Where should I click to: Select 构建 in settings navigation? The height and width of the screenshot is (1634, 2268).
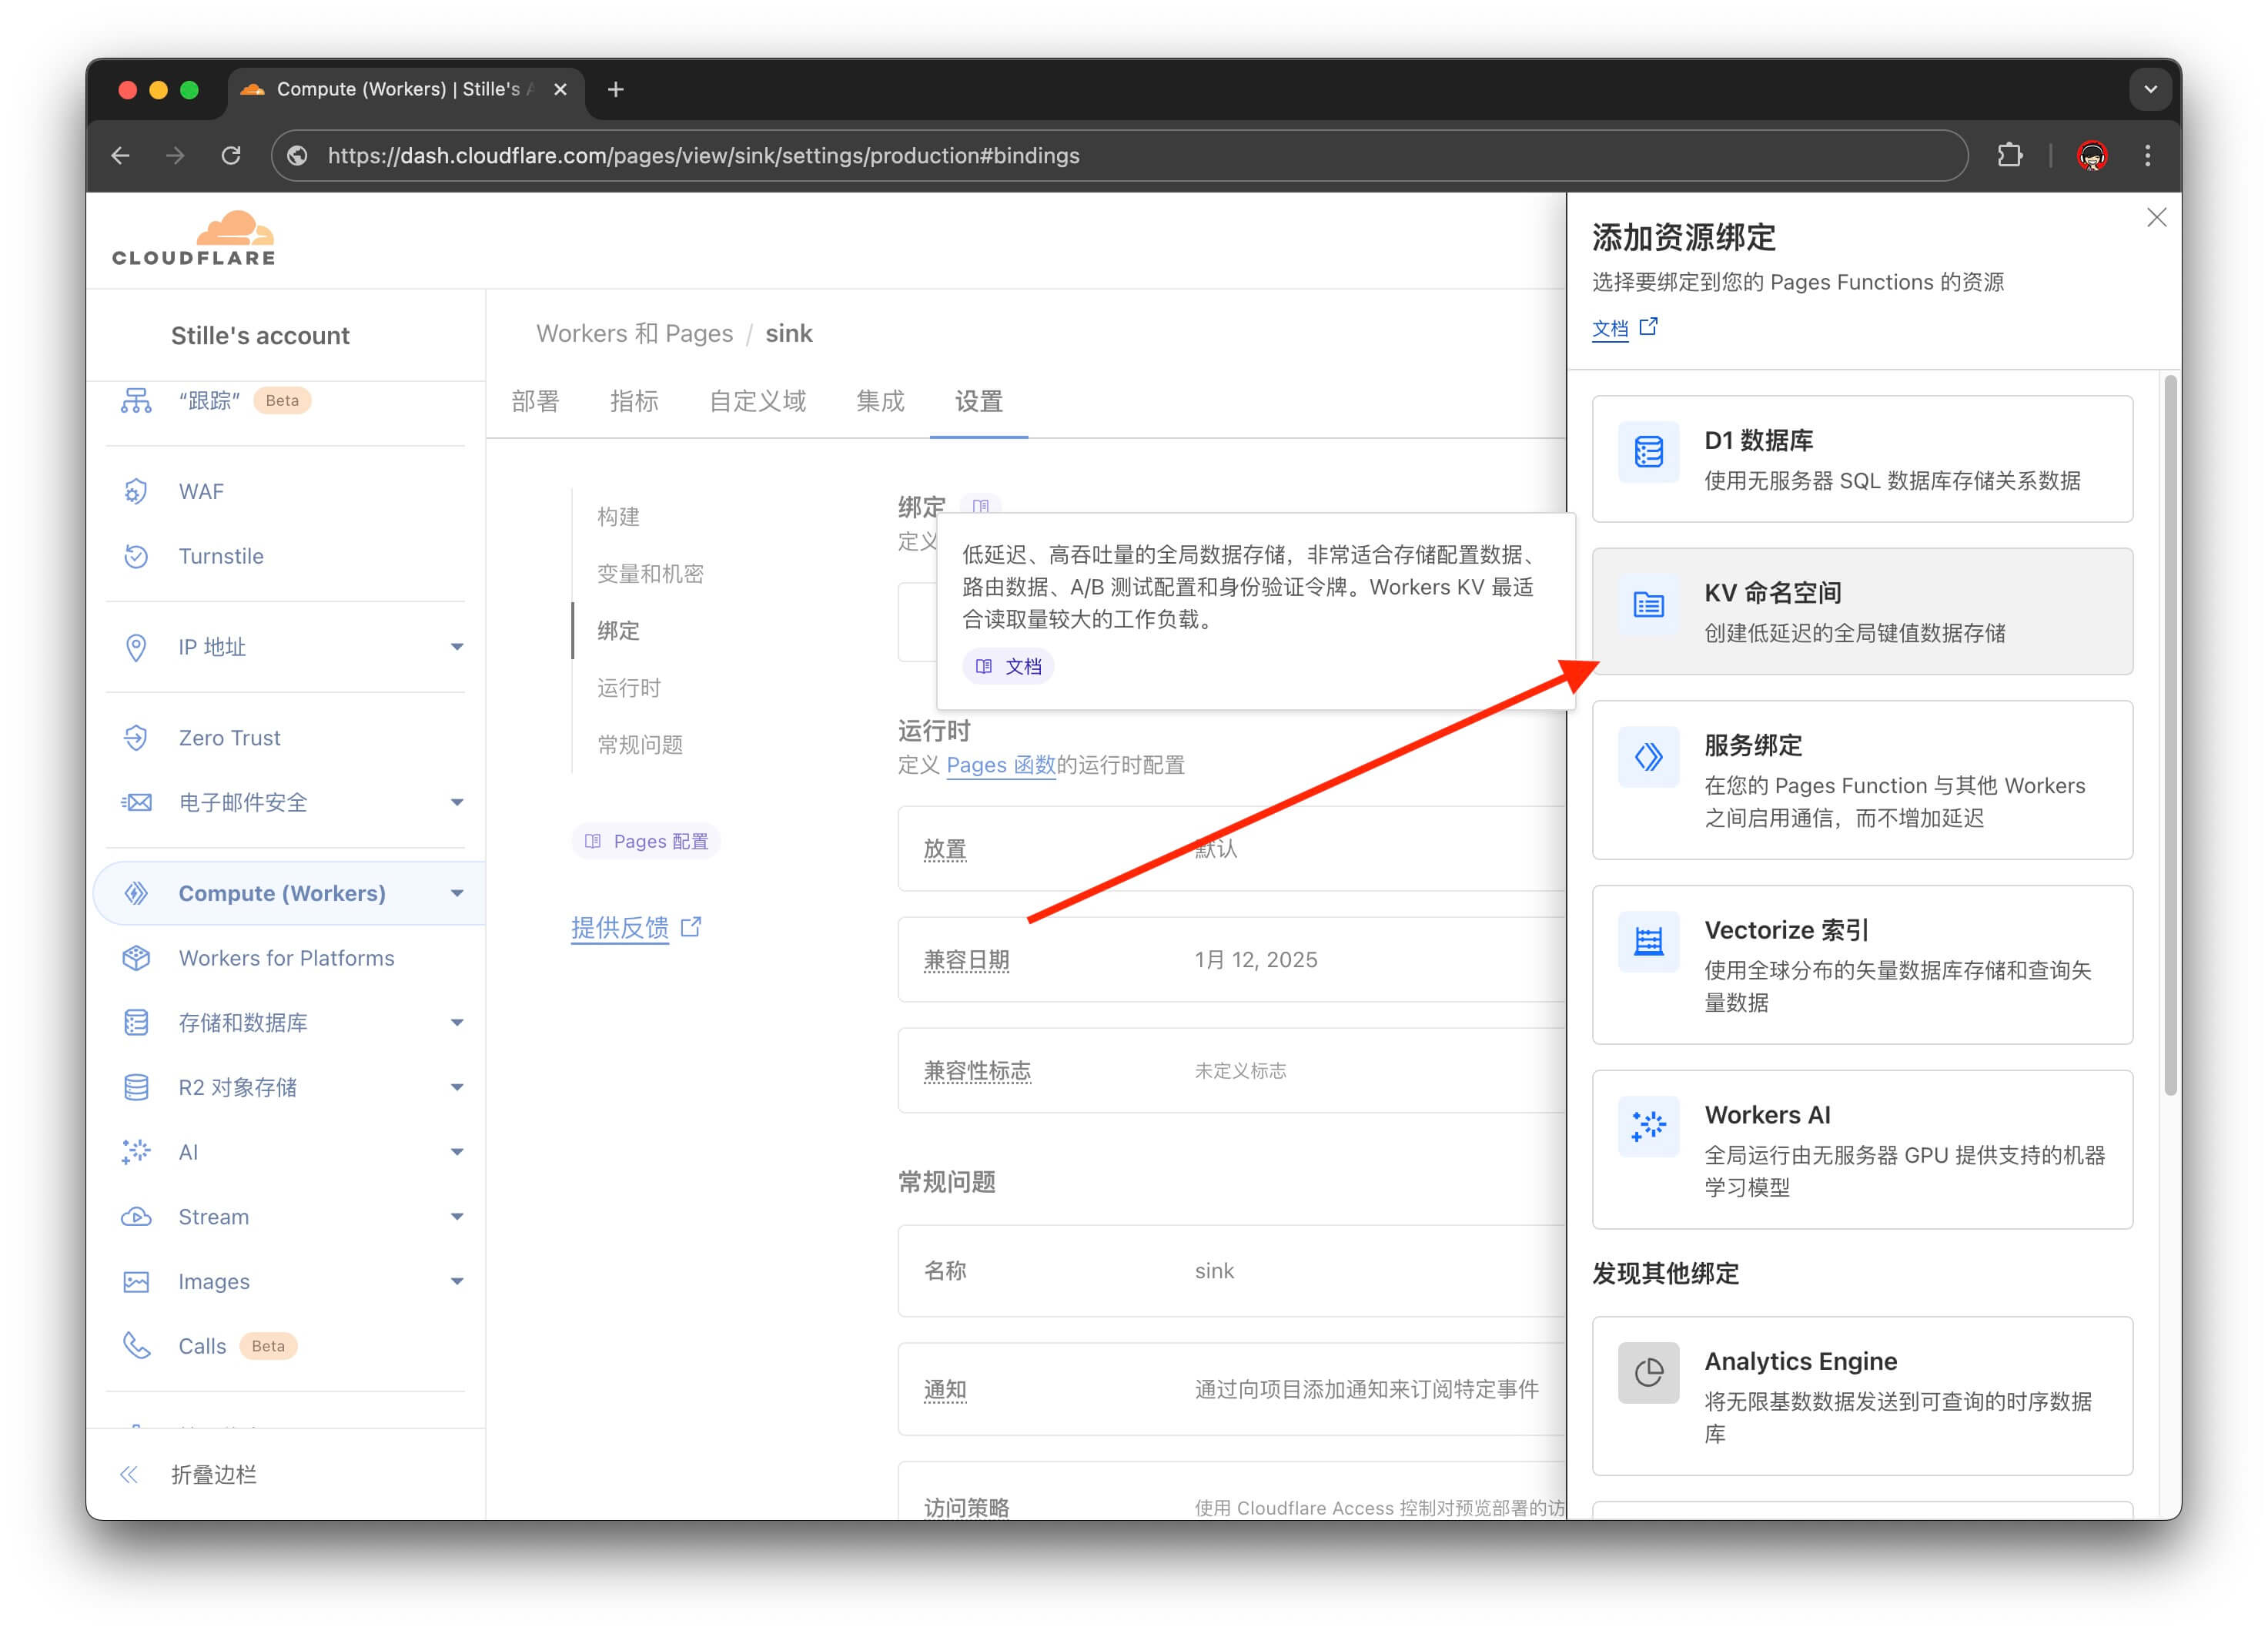tap(618, 516)
